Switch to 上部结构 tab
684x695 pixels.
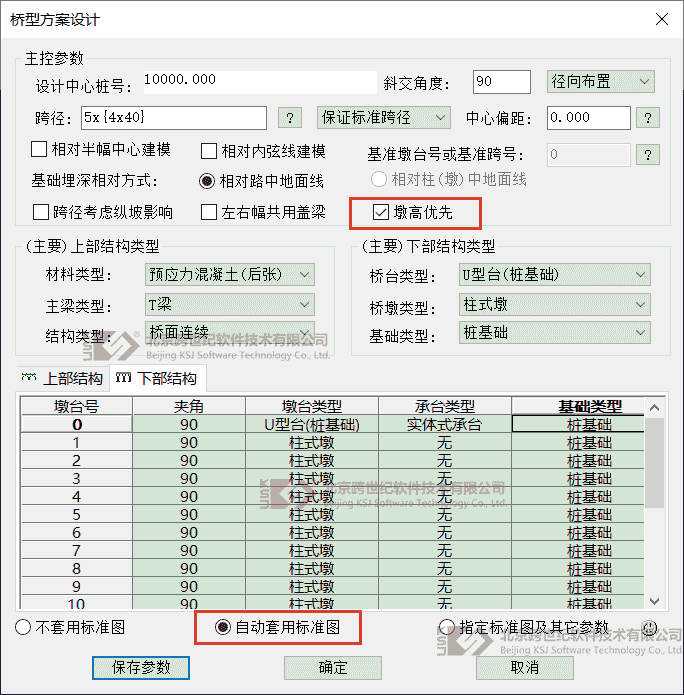click(x=63, y=378)
